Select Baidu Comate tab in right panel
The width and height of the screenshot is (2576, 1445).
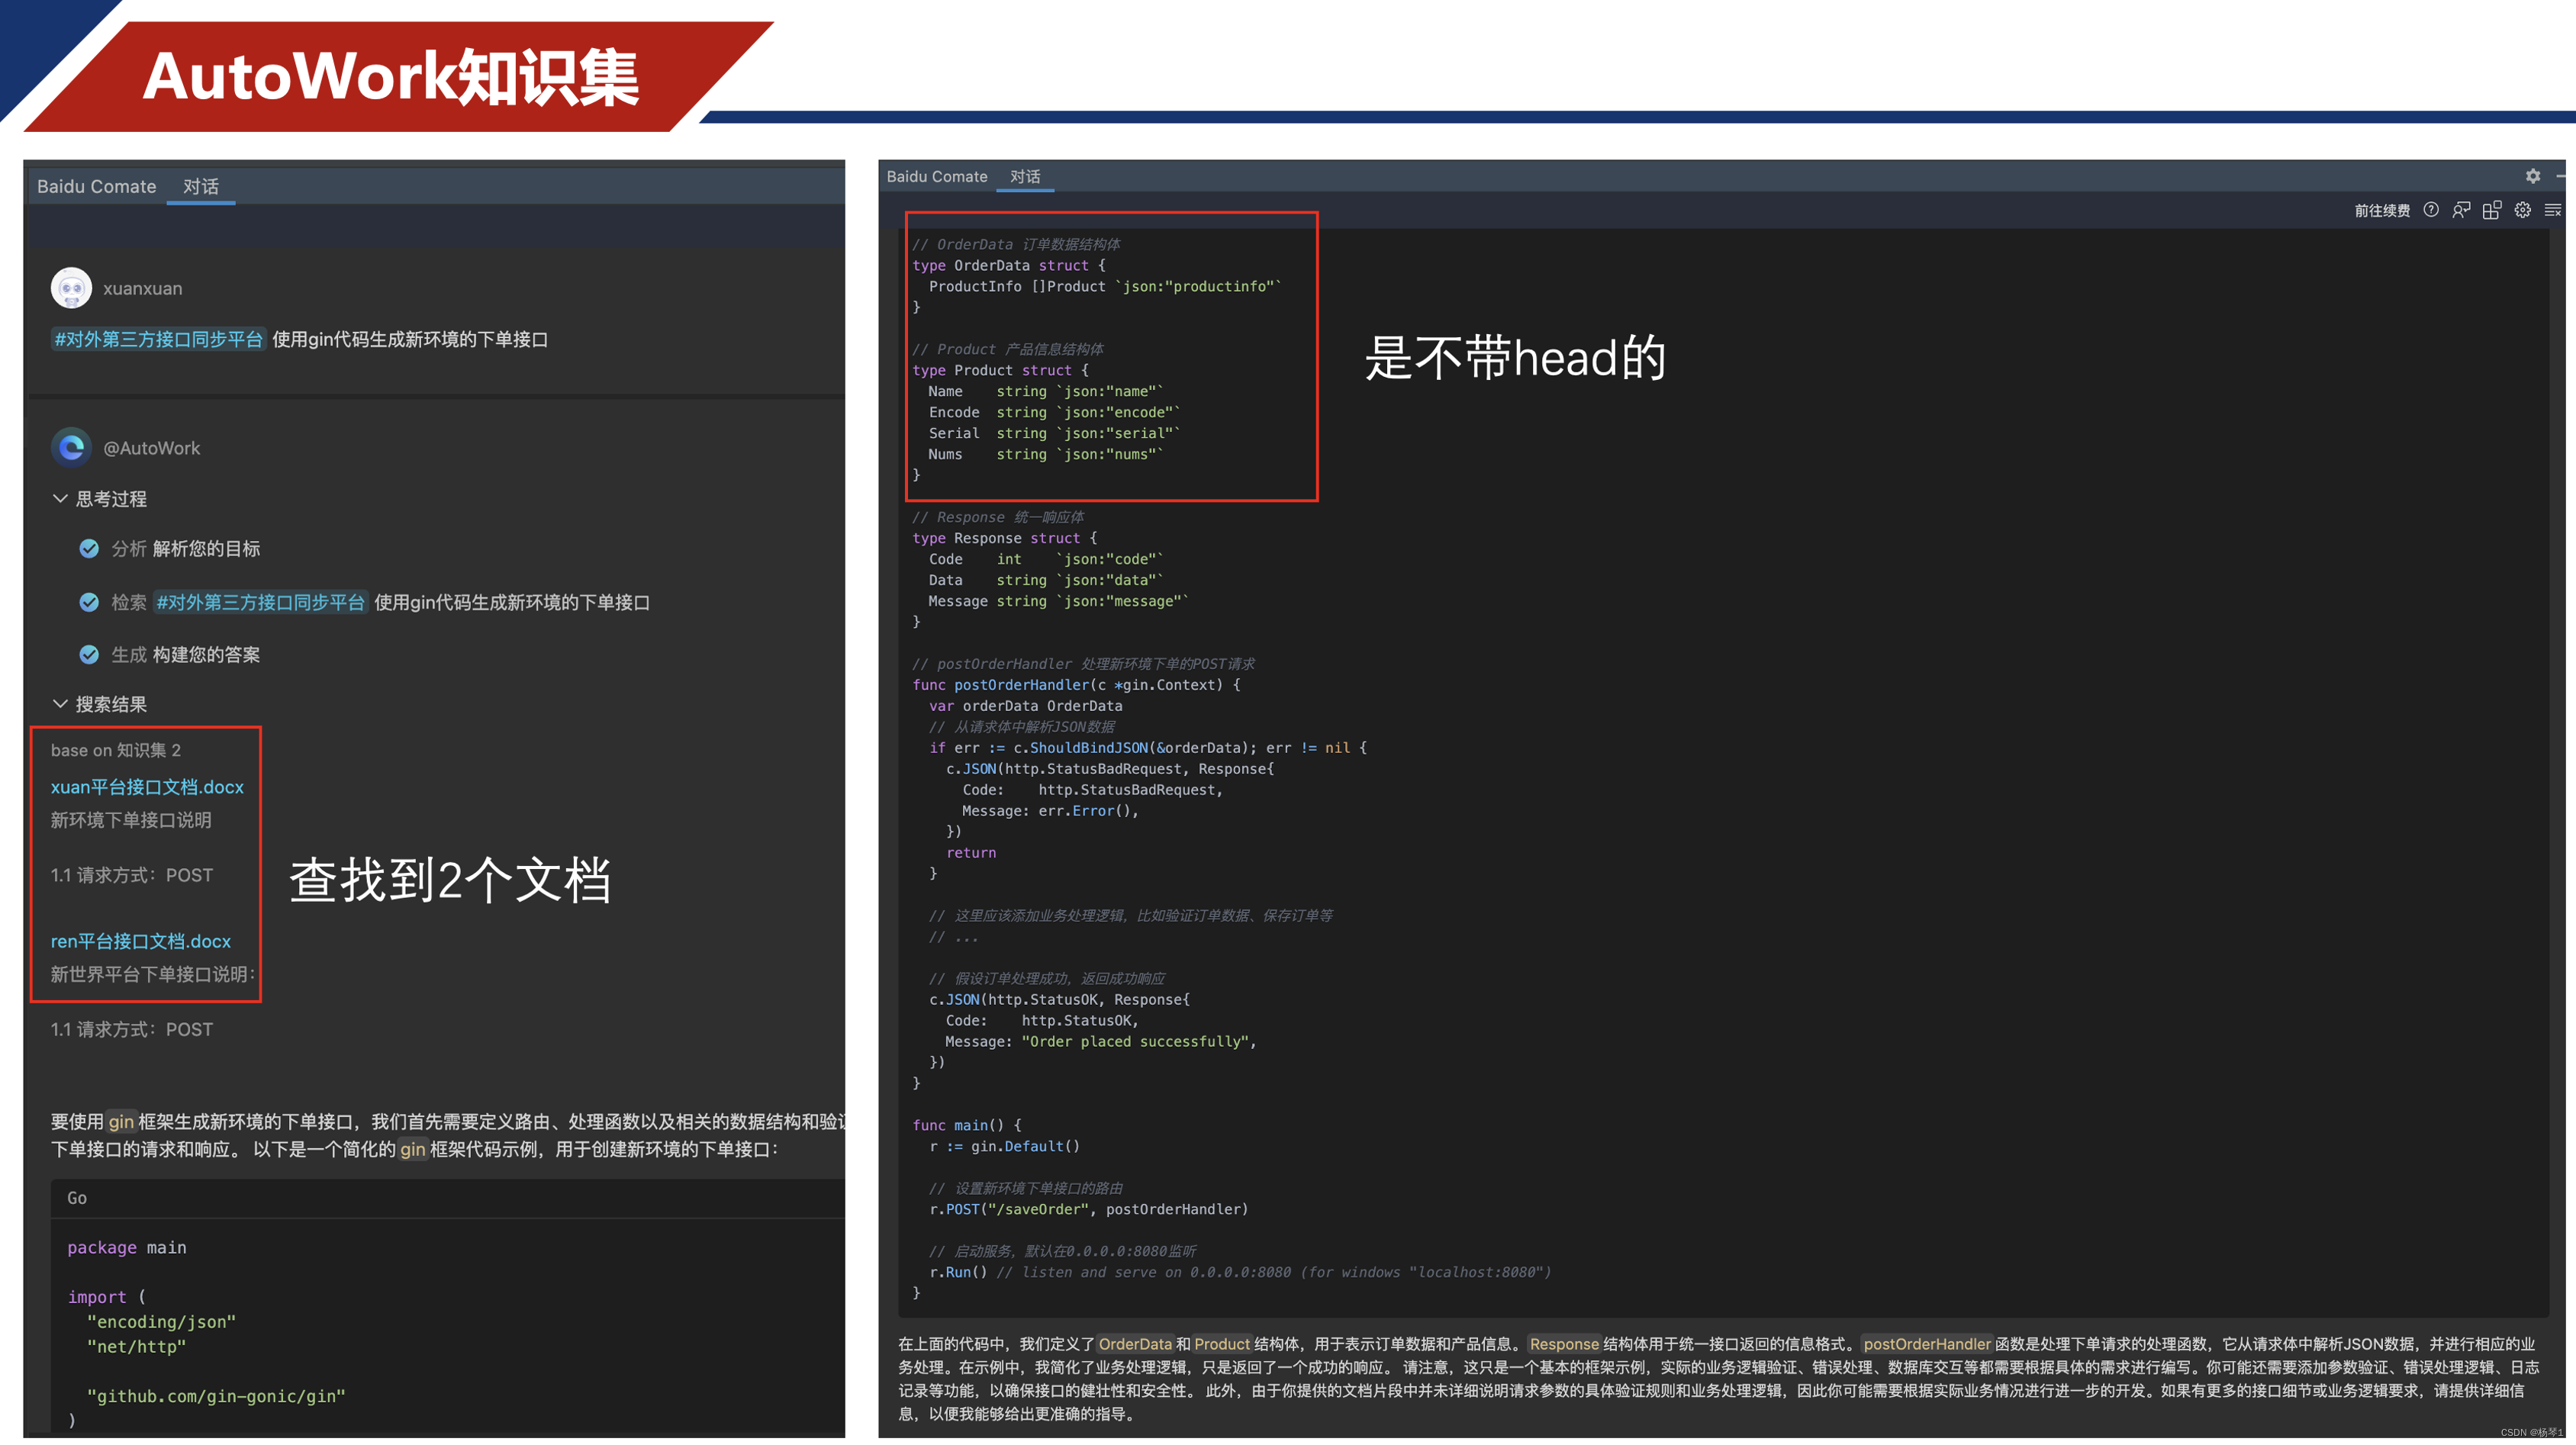pyautogui.click(x=937, y=177)
